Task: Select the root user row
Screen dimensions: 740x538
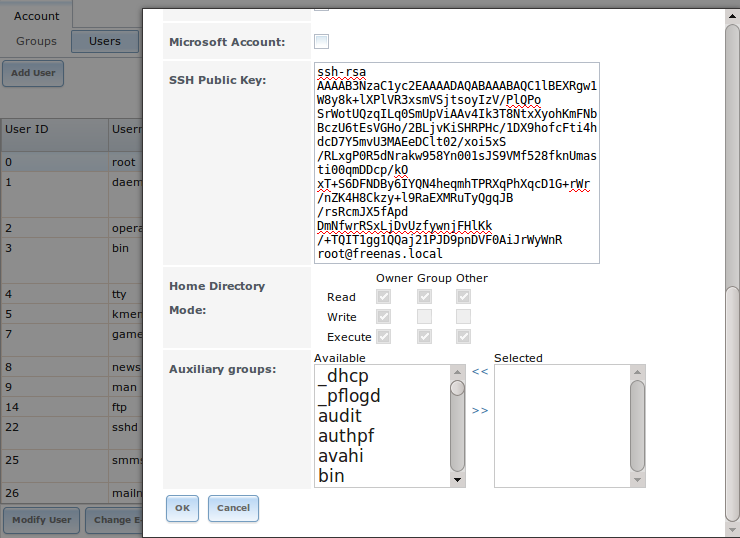Action: 71,162
